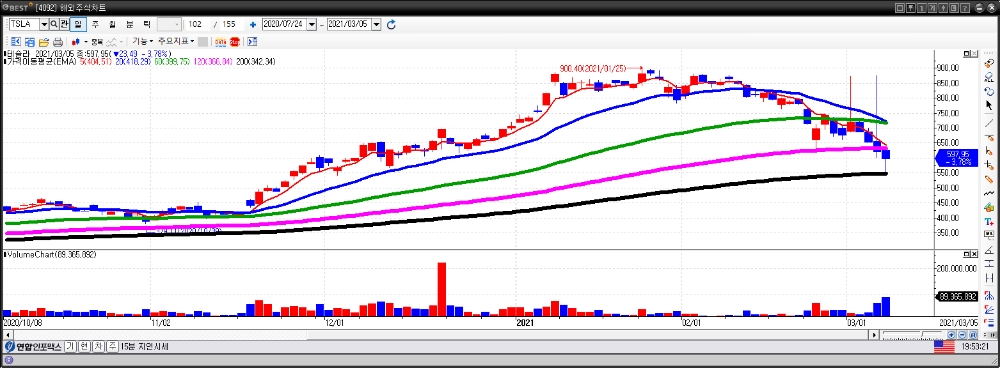
Task: Click the refresh chart icon
Action: 392,24
